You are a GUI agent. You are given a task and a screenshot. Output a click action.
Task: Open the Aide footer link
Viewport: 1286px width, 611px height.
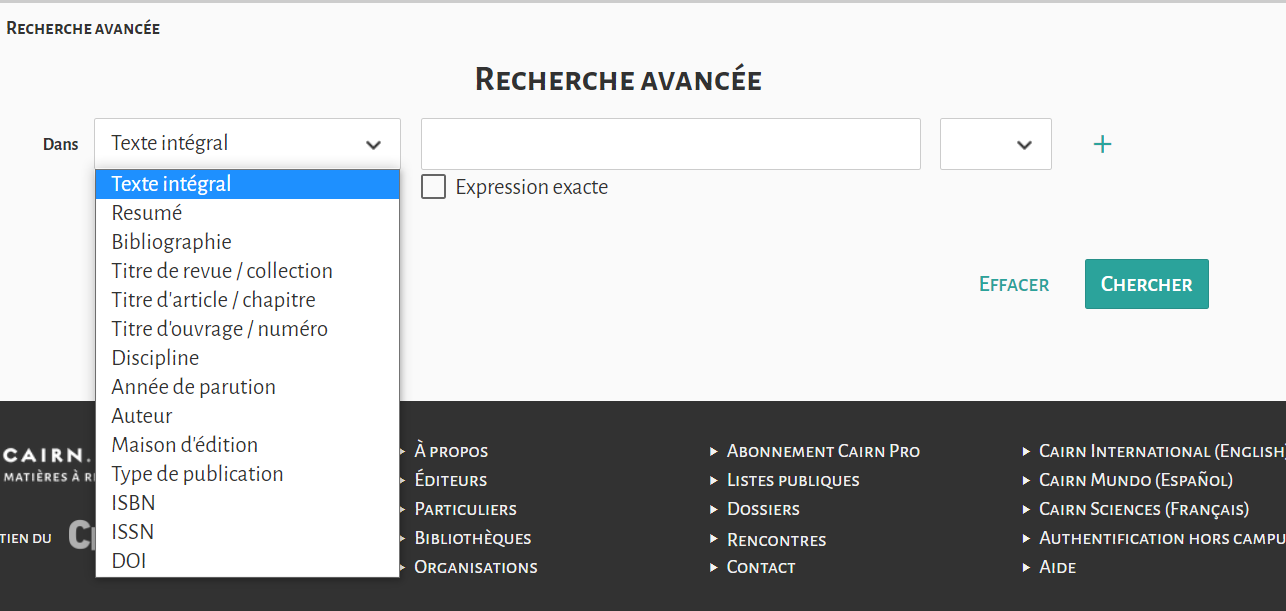coord(1057,567)
